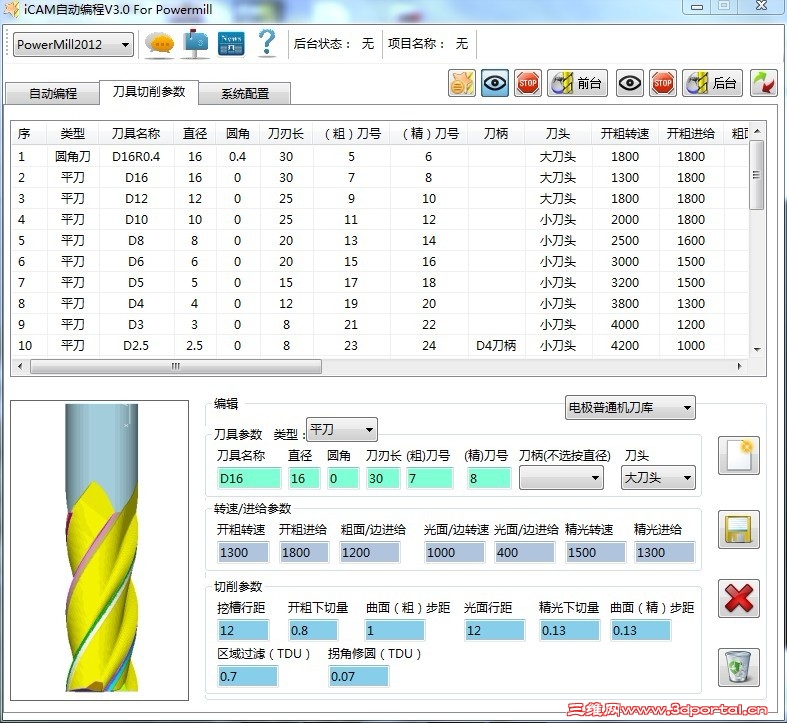Open the 刀头 大刀头 dropdown
This screenshot has width=787, height=723.
tap(658, 477)
